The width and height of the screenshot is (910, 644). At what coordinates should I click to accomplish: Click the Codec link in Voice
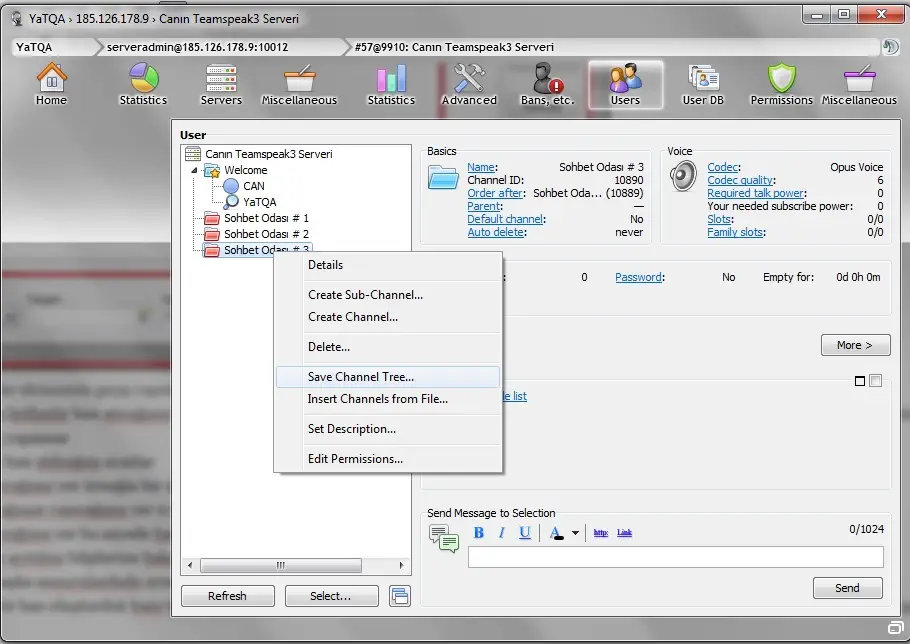point(723,168)
